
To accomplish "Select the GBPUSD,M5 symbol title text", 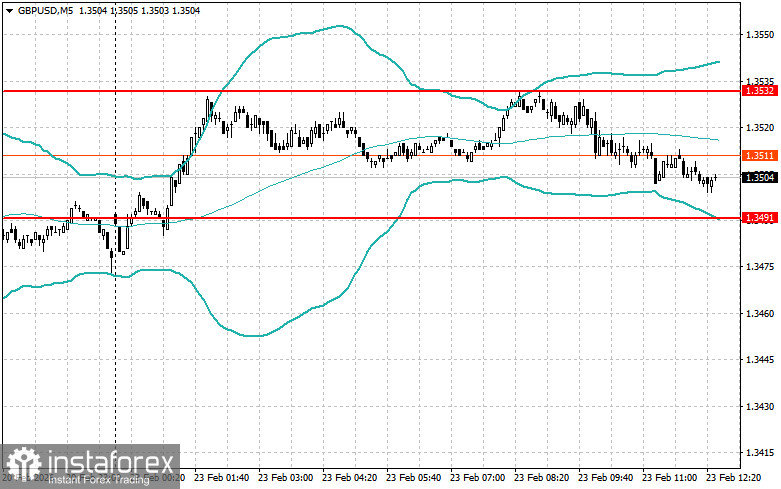I will [x=45, y=10].
